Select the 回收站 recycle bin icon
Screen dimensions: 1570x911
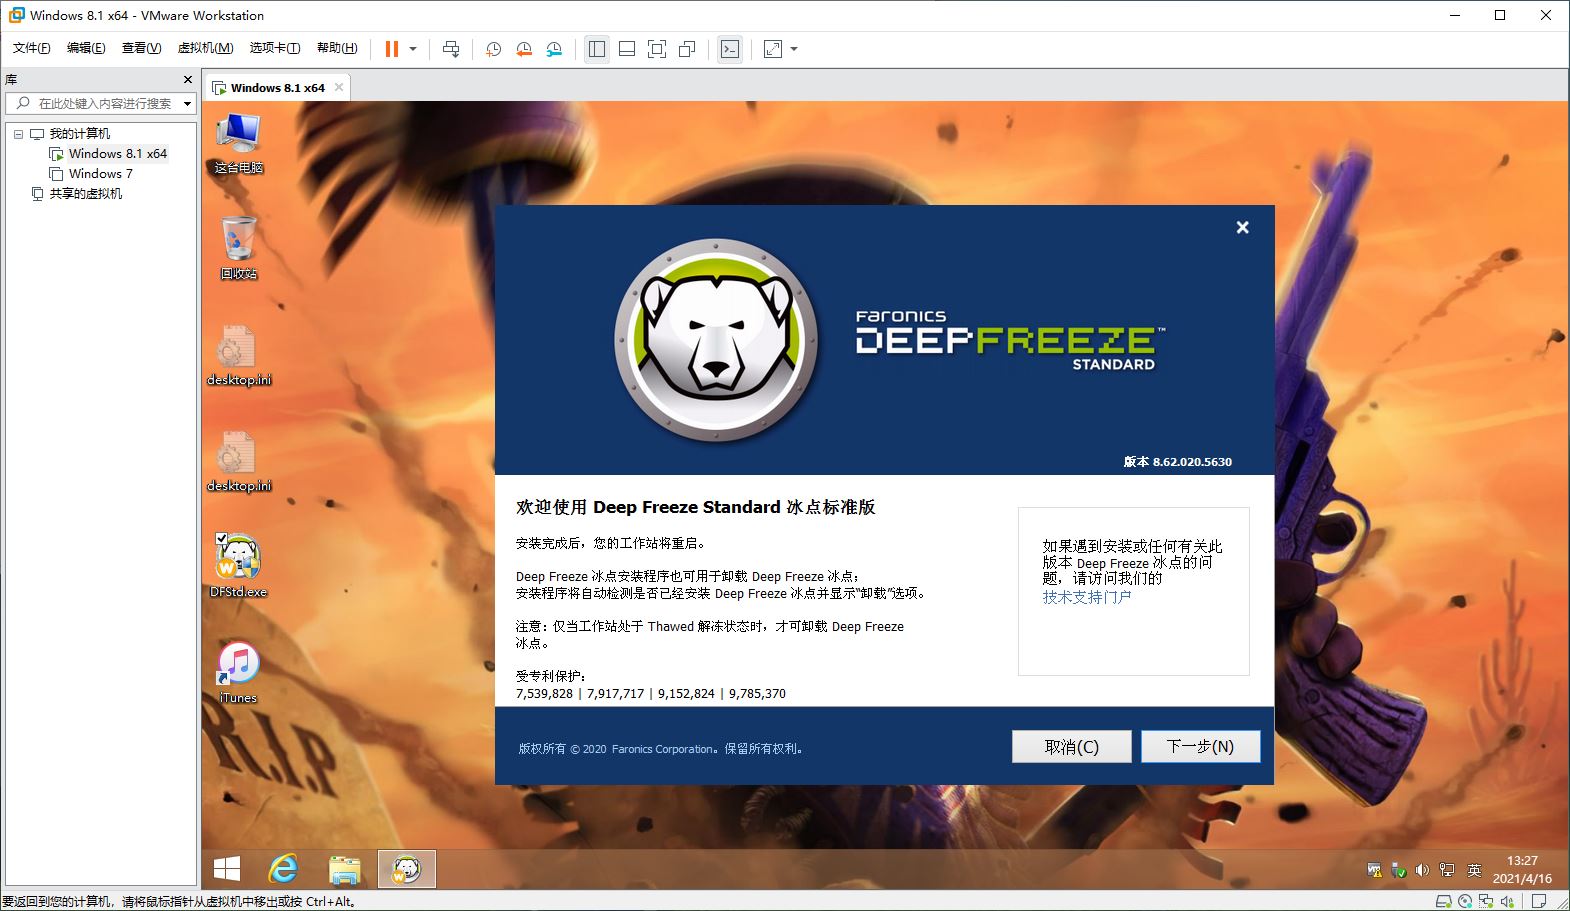pos(238,248)
